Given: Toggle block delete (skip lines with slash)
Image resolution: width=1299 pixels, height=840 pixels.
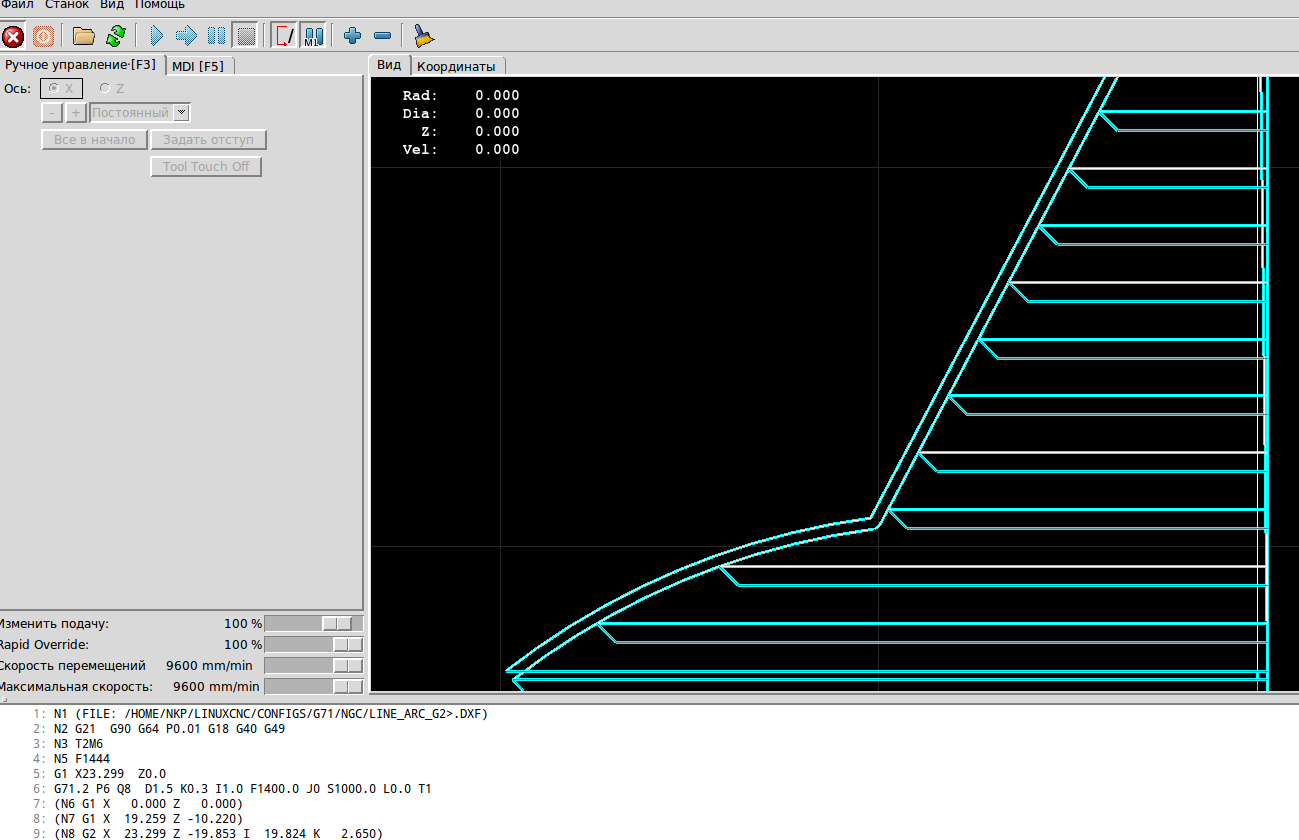Looking at the screenshot, I should click(284, 36).
